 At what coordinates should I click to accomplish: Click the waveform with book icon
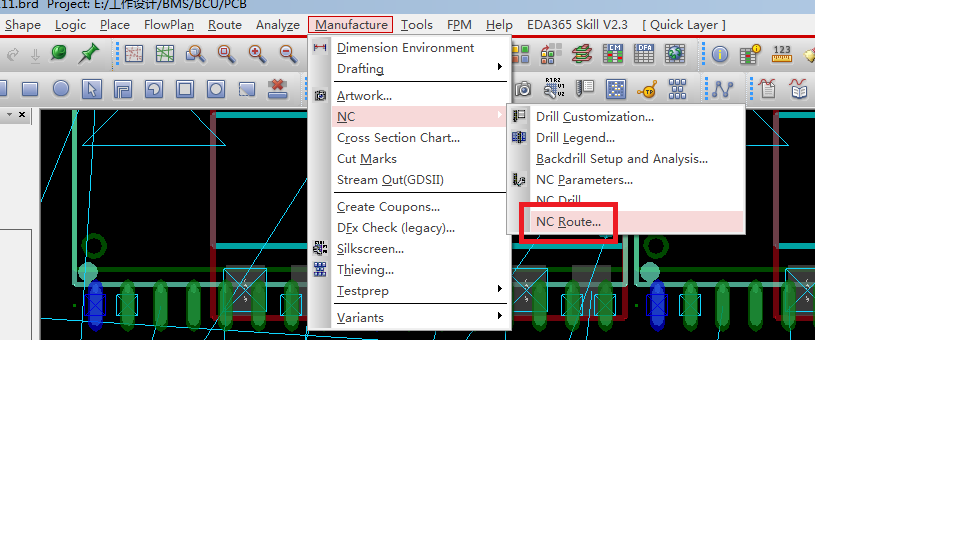[798, 89]
